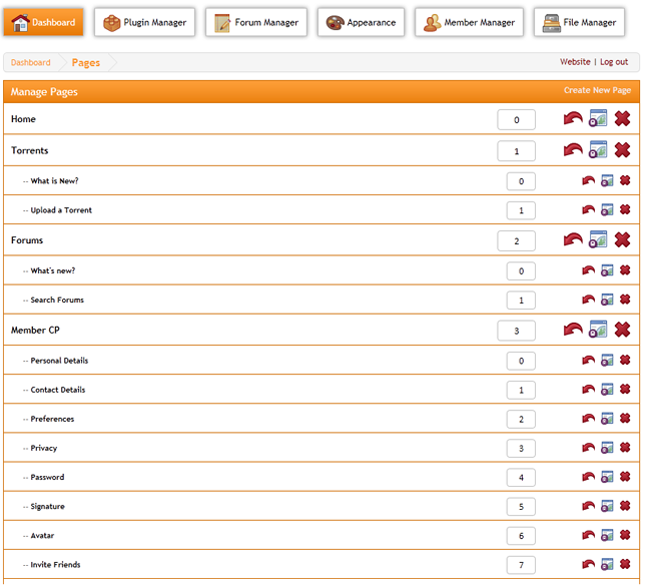
Task: Select the 'Search Forums' subpage text
Action: tap(57, 300)
